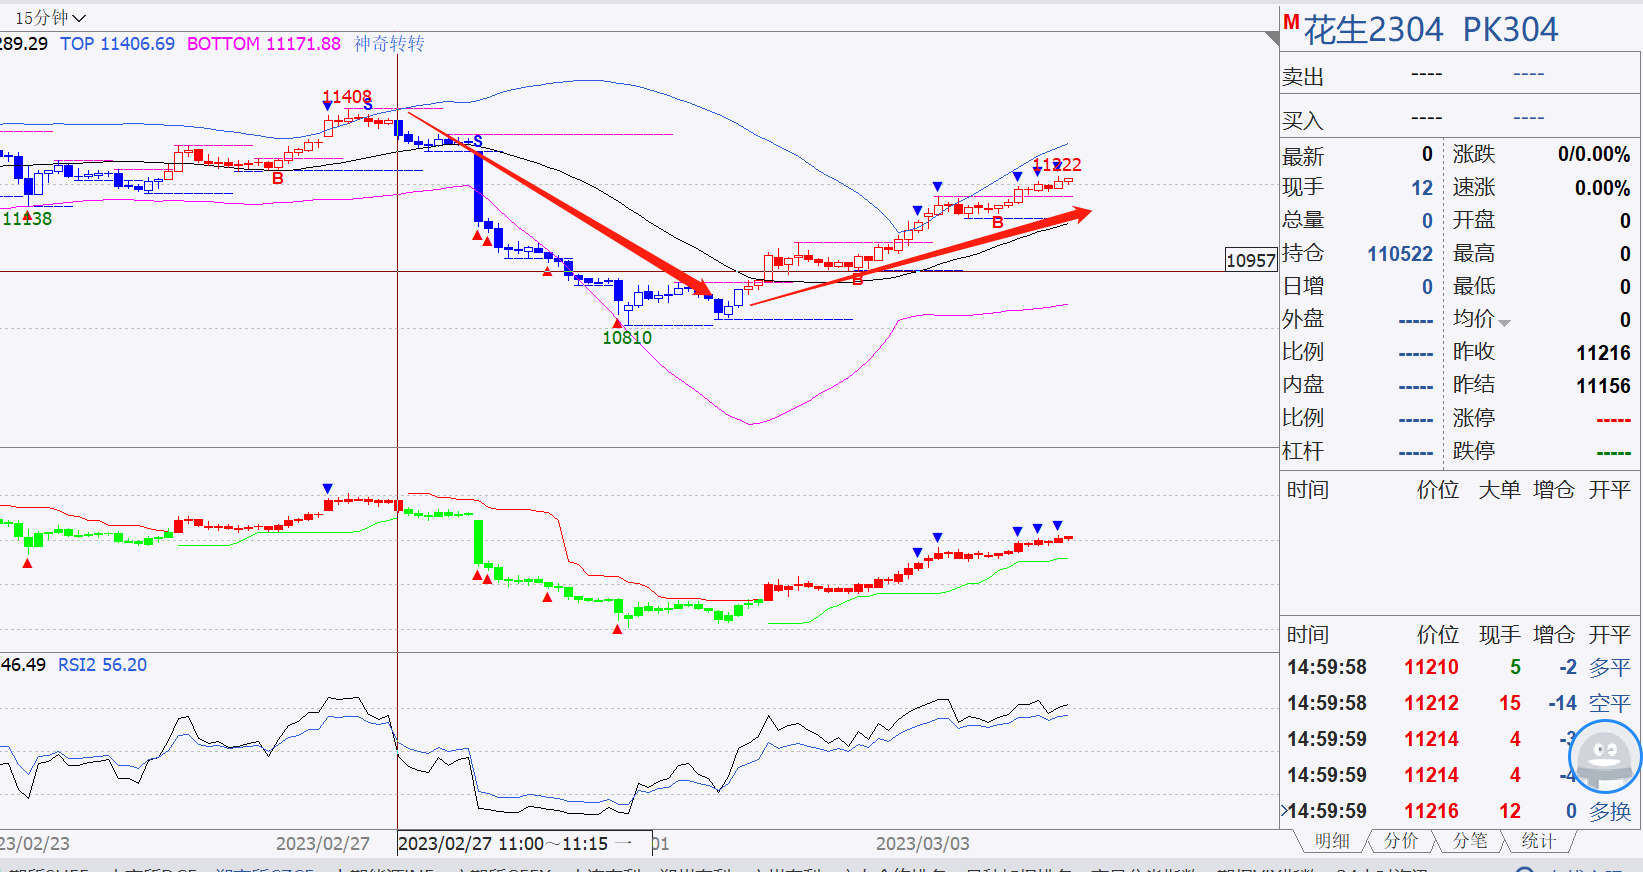This screenshot has width=1643, height=872.
Task: Click the RSI2 56.20 indicator label
Action: coord(102,665)
